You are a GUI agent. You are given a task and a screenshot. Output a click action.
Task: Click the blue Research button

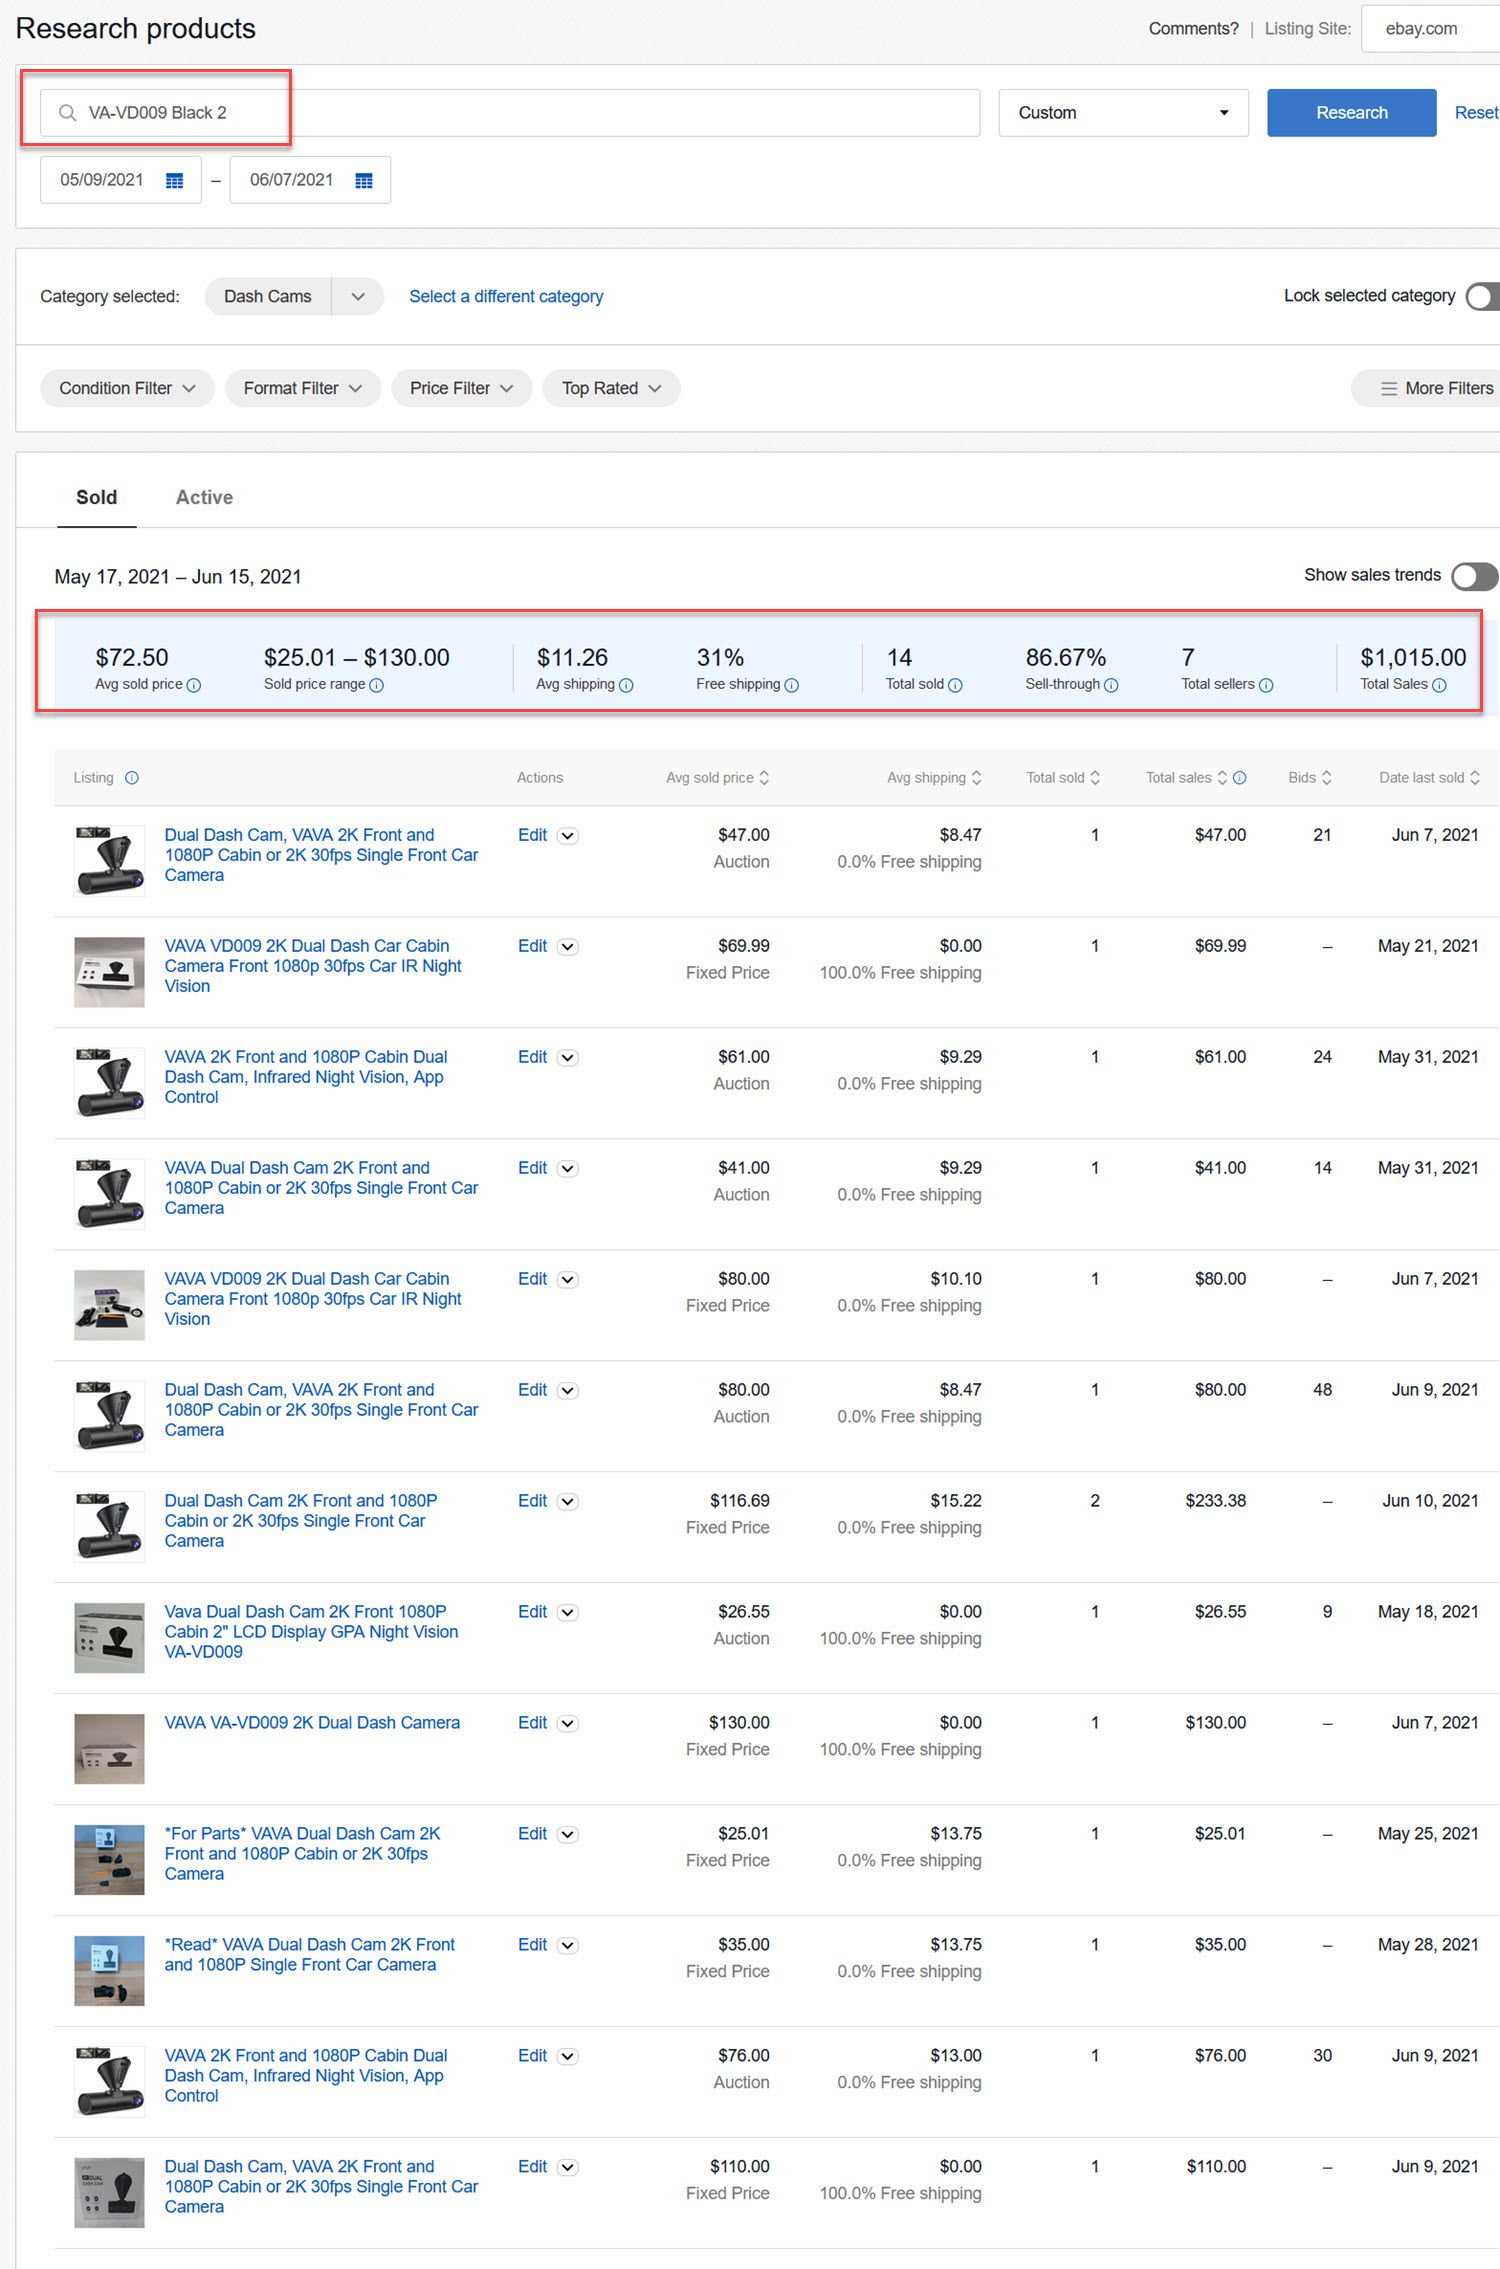point(1351,113)
